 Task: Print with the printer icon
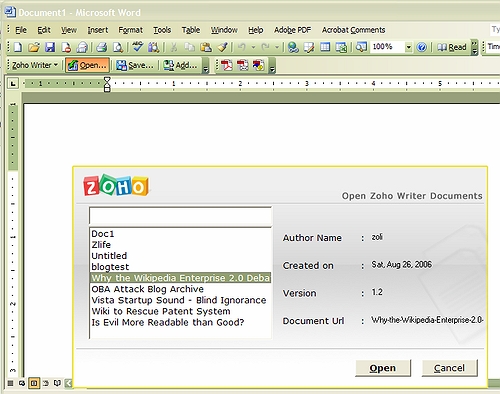tap(102, 47)
